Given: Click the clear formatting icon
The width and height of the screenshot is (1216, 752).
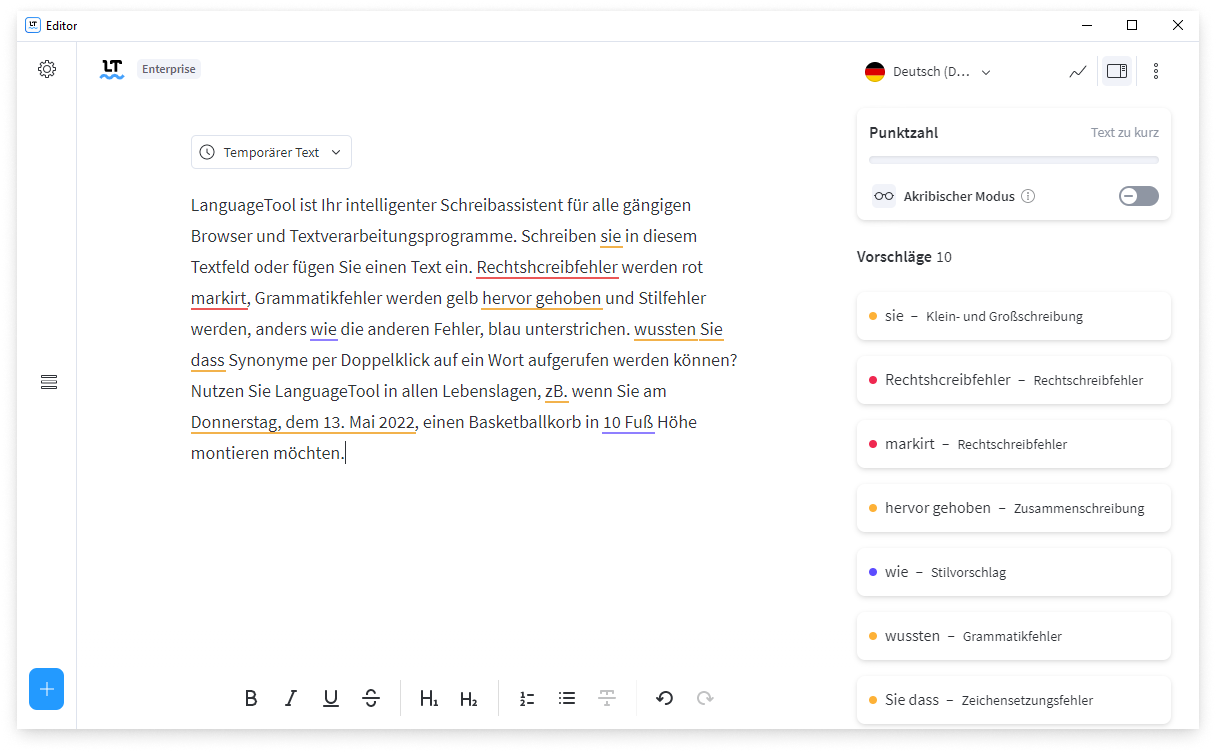Looking at the screenshot, I should pos(607,698).
